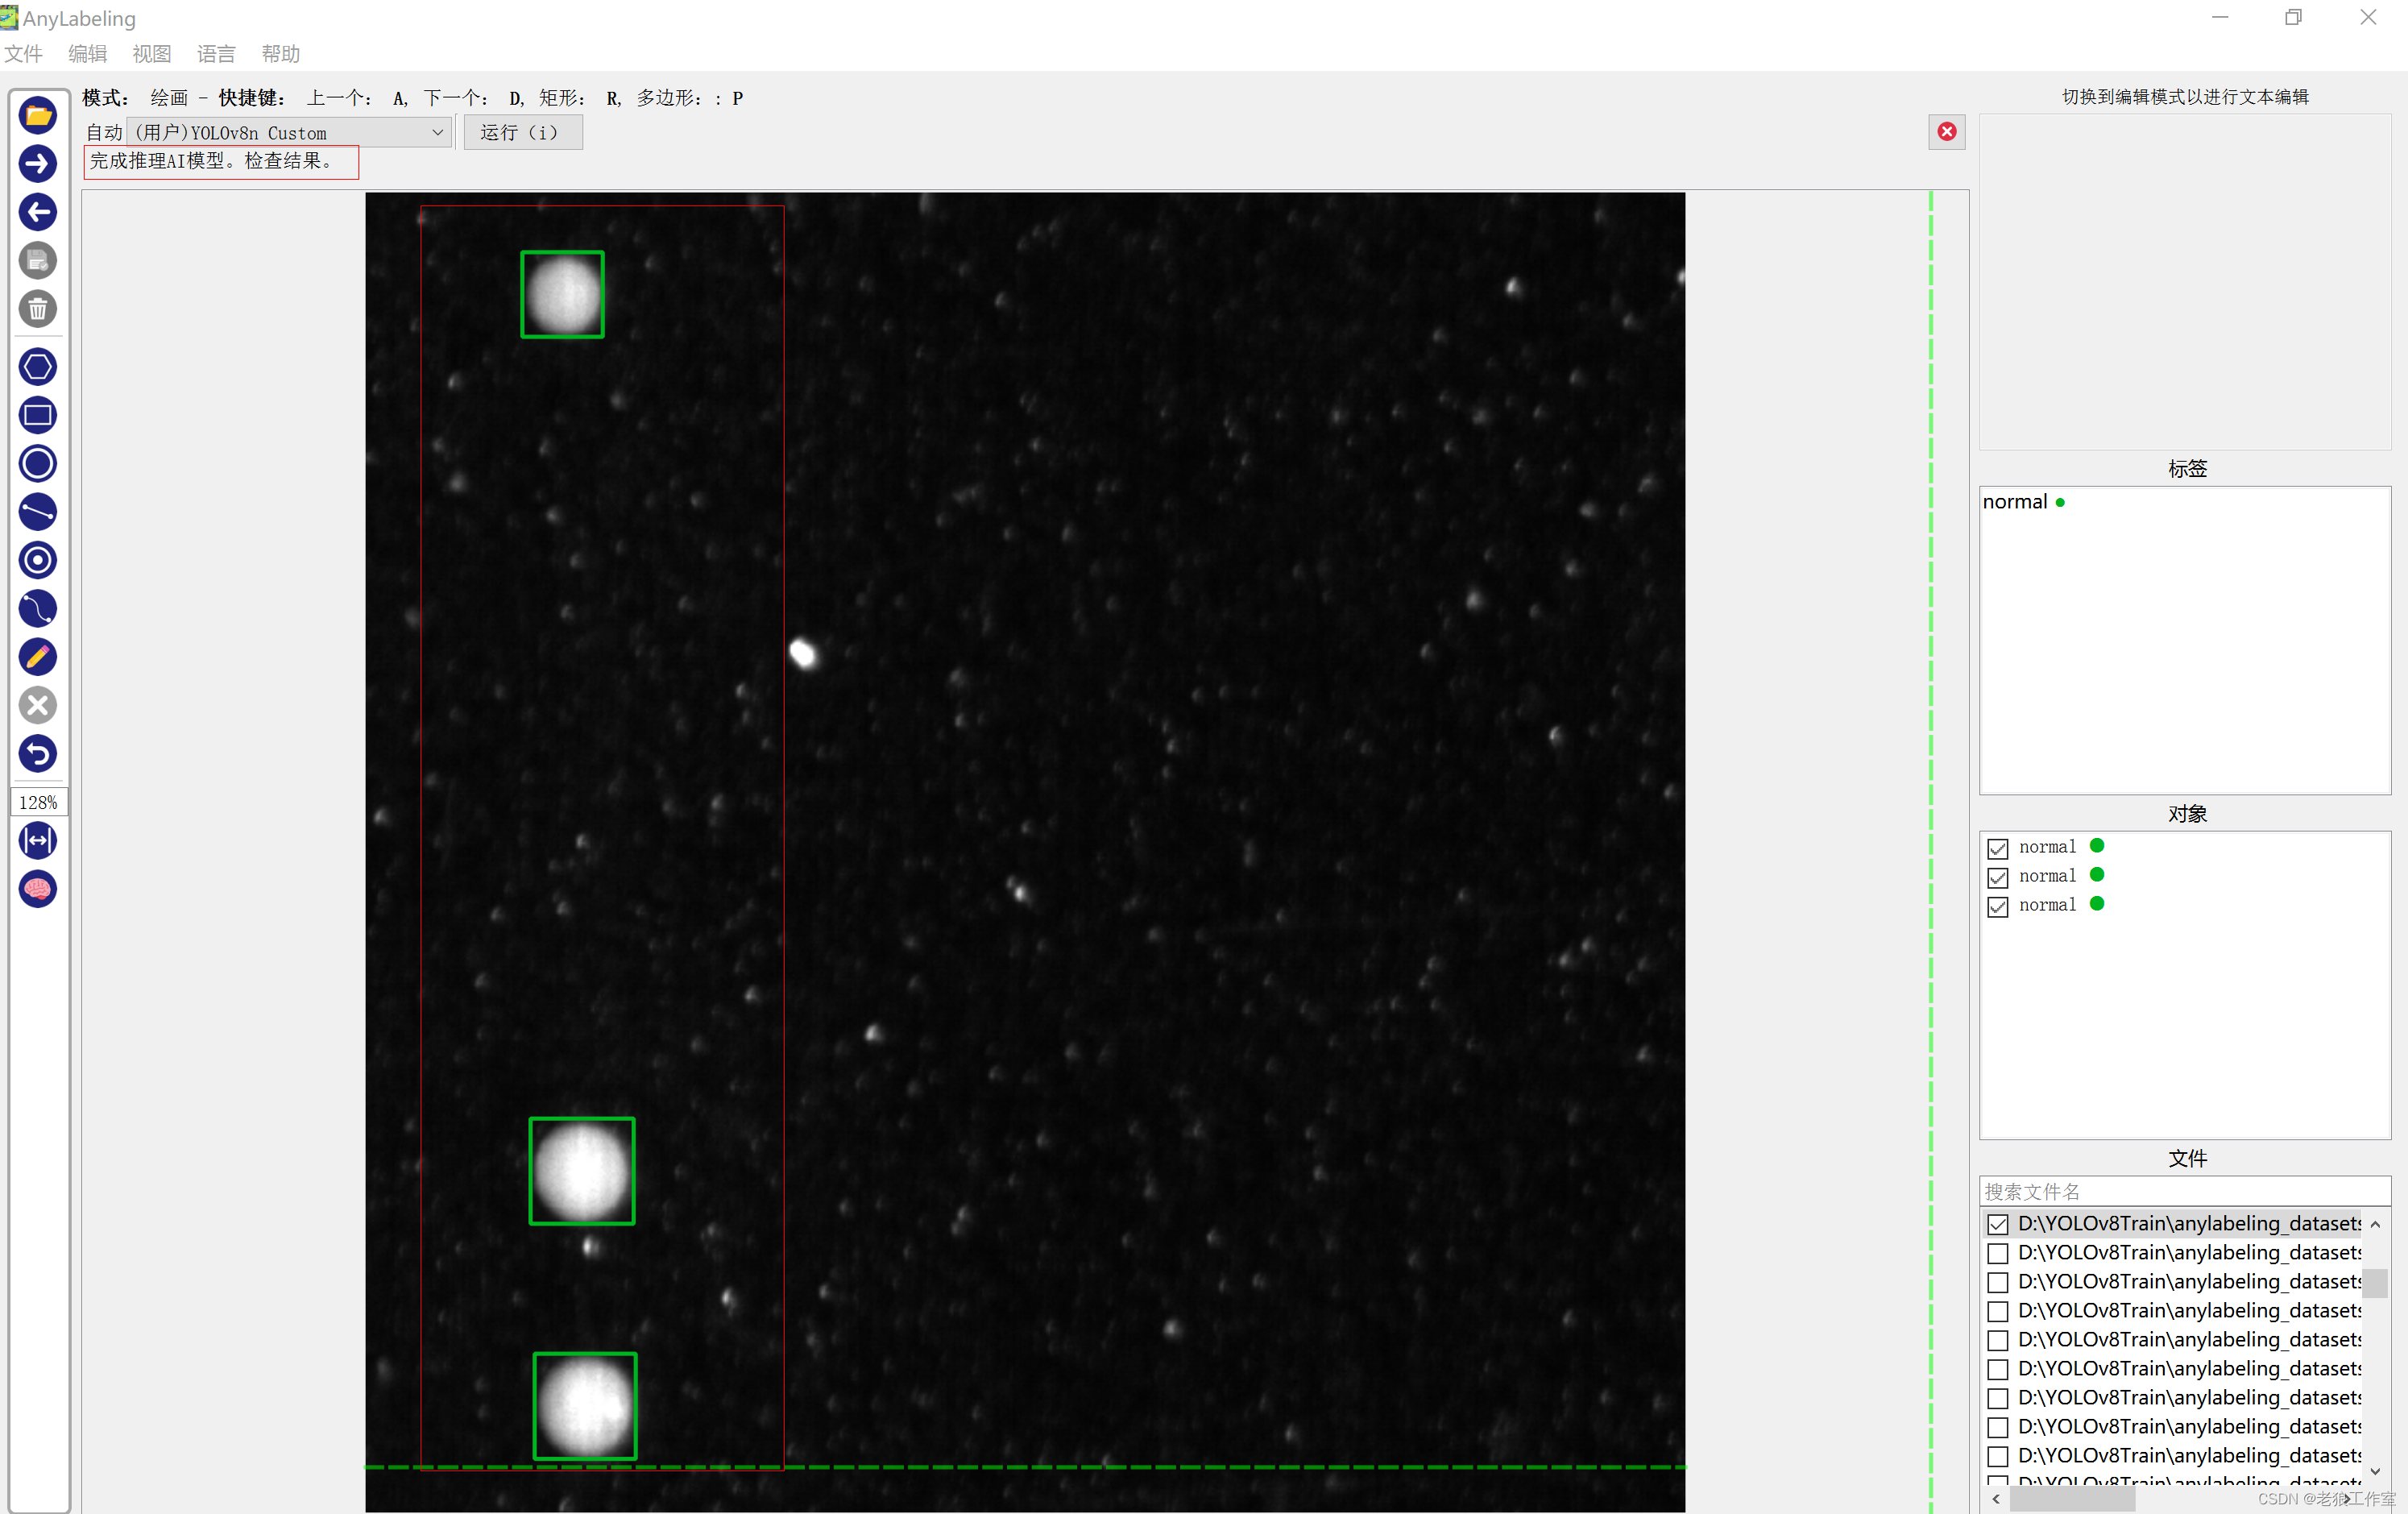Click the pencil edit mode icon
The height and width of the screenshot is (1514, 2408).
(38, 657)
